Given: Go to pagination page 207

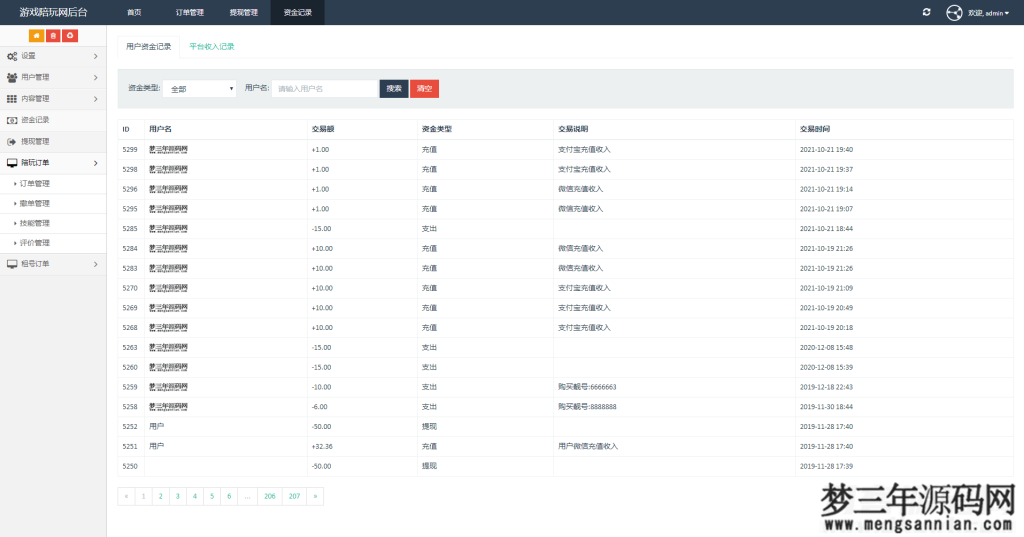Looking at the screenshot, I should pos(294,495).
